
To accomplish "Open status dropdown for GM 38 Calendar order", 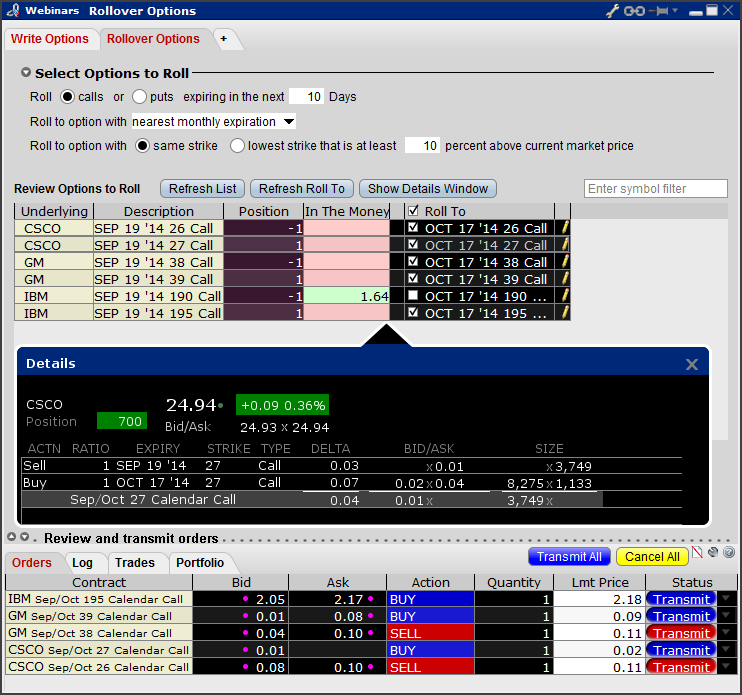I will coord(726,633).
